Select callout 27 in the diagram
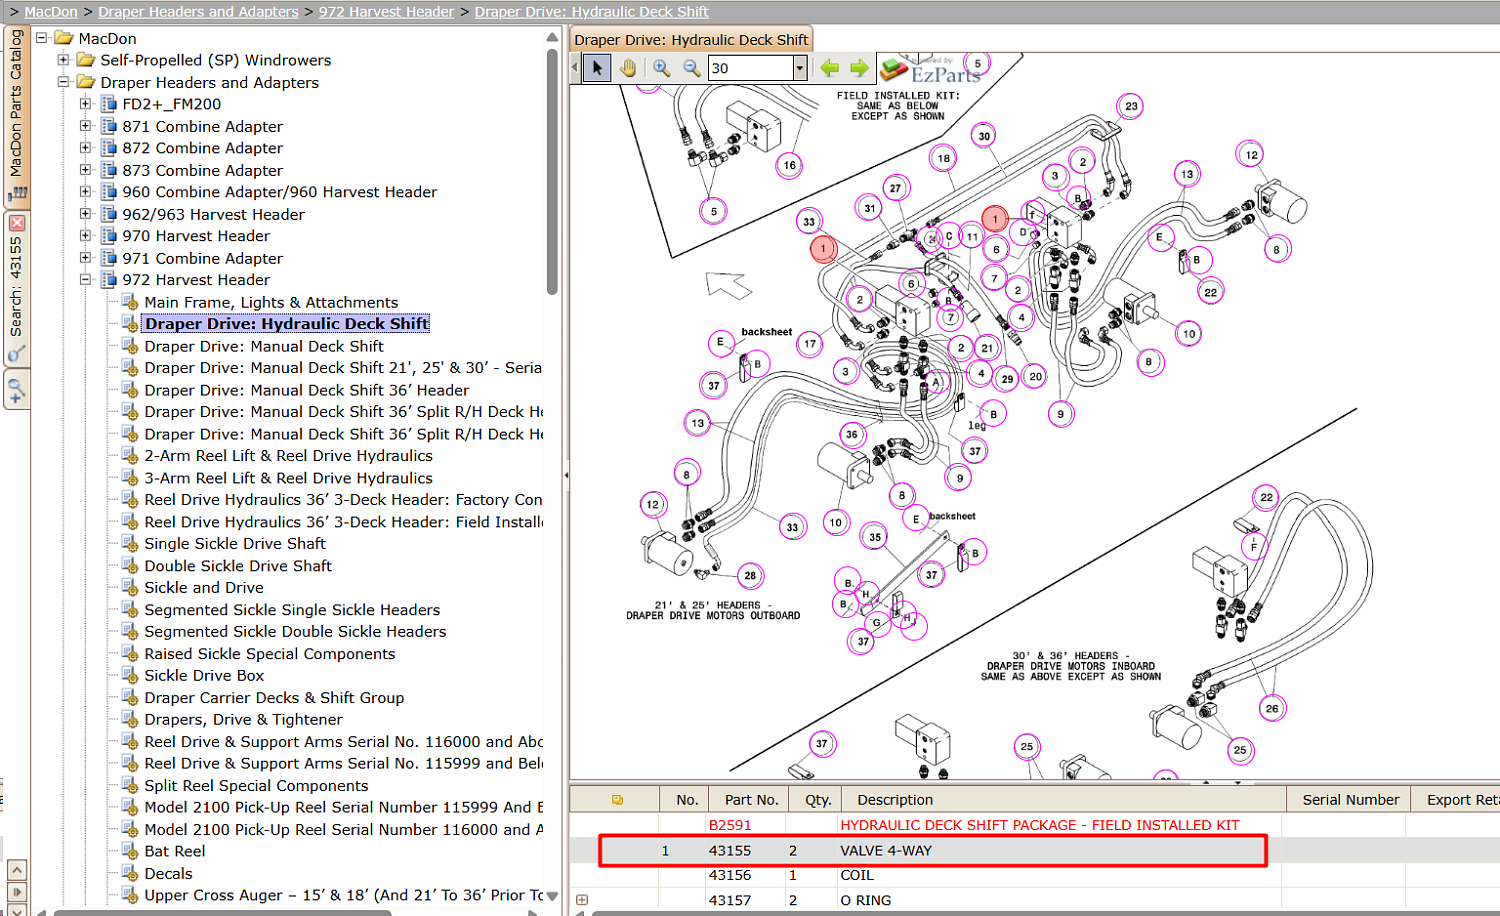This screenshot has height=916, width=1500. point(895,188)
